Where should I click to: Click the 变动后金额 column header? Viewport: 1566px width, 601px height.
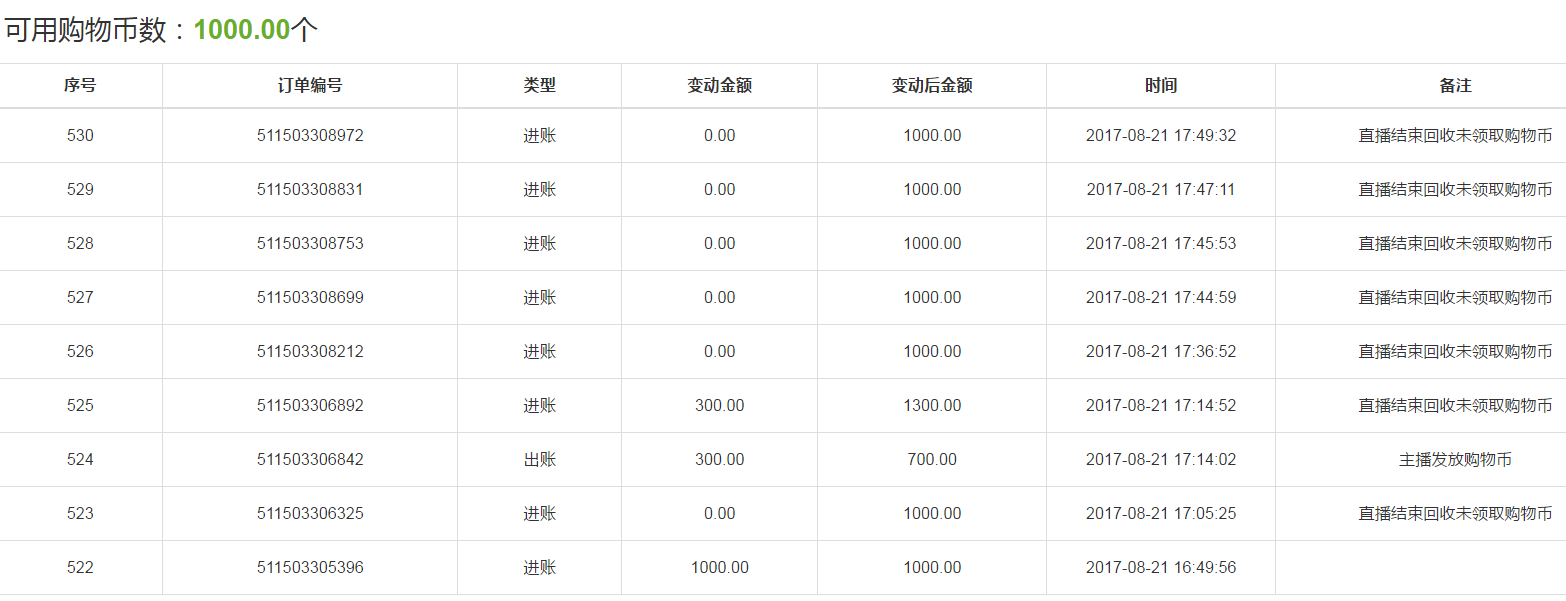pos(932,86)
